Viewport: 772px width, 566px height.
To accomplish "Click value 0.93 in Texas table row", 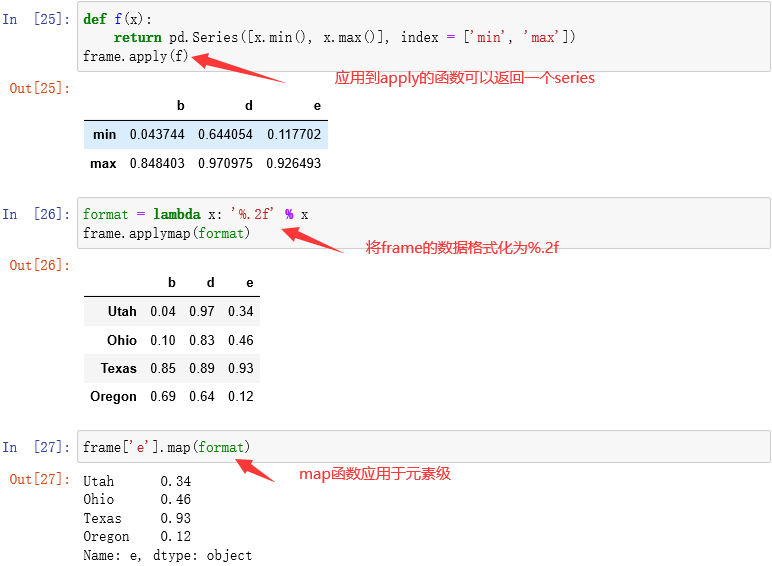I will [241, 369].
